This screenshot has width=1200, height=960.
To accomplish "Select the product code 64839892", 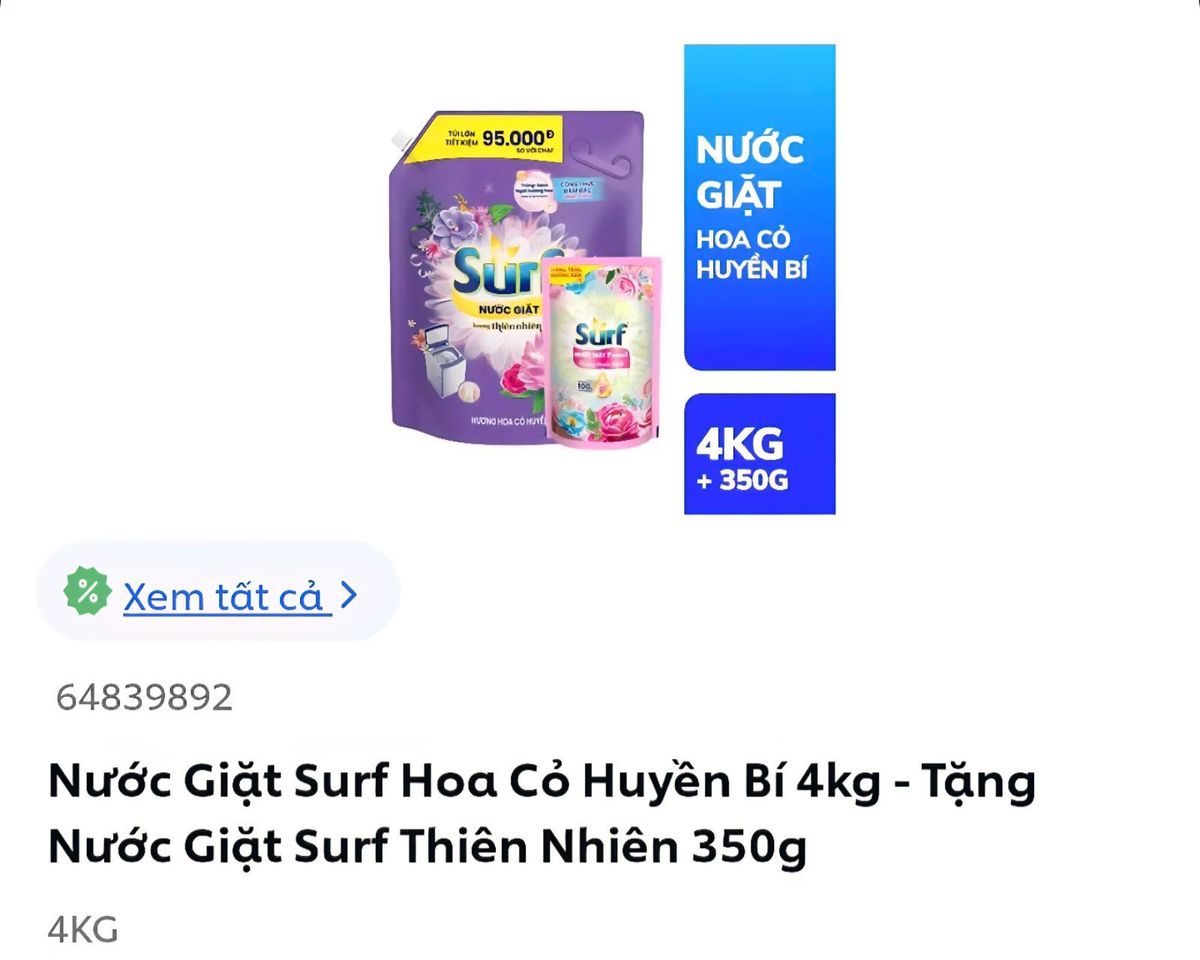I will [144, 697].
